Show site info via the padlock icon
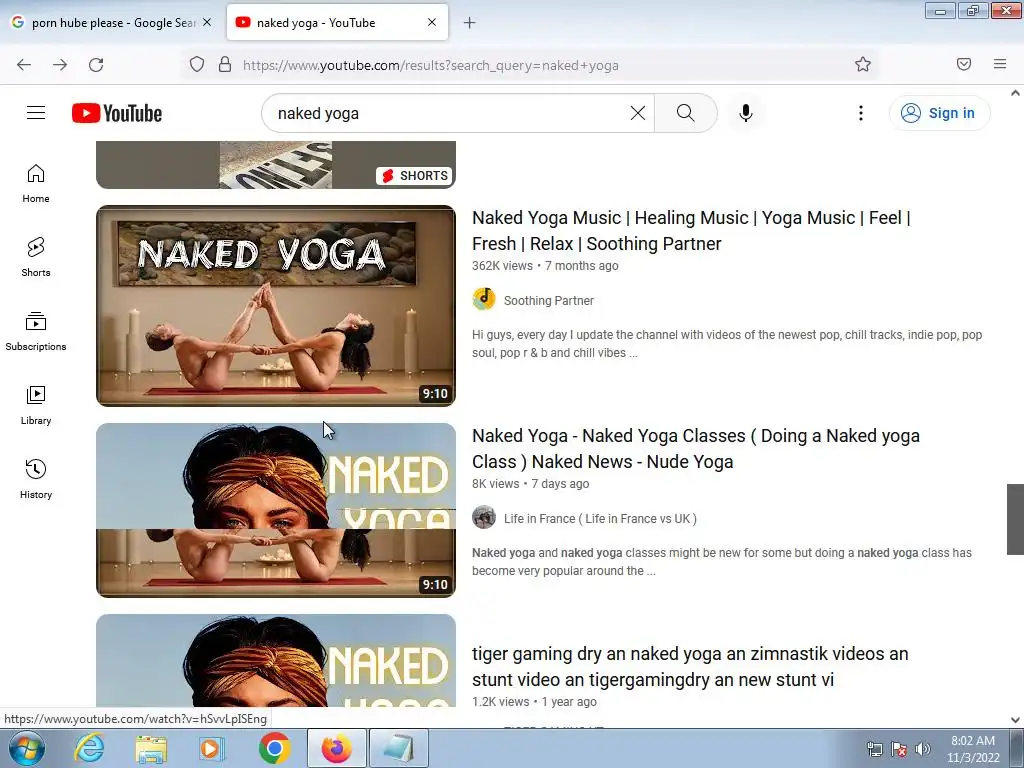Viewport: 1024px width, 768px height. click(225, 65)
